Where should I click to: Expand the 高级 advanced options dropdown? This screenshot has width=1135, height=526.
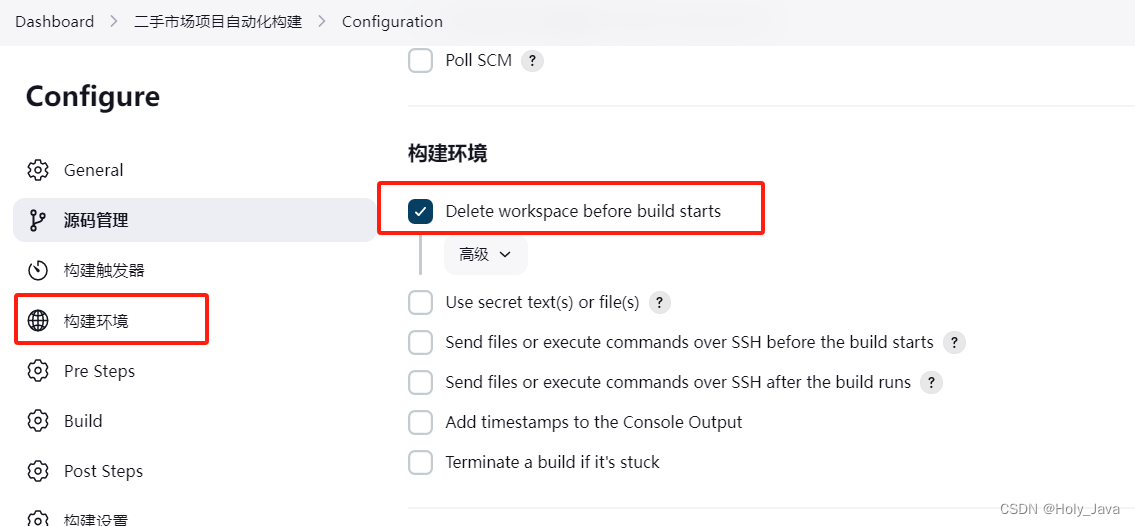click(486, 255)
